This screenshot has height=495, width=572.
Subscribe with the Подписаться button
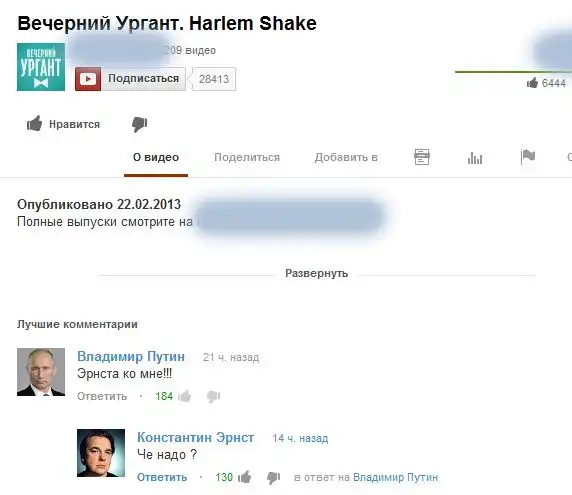point(130,79)
